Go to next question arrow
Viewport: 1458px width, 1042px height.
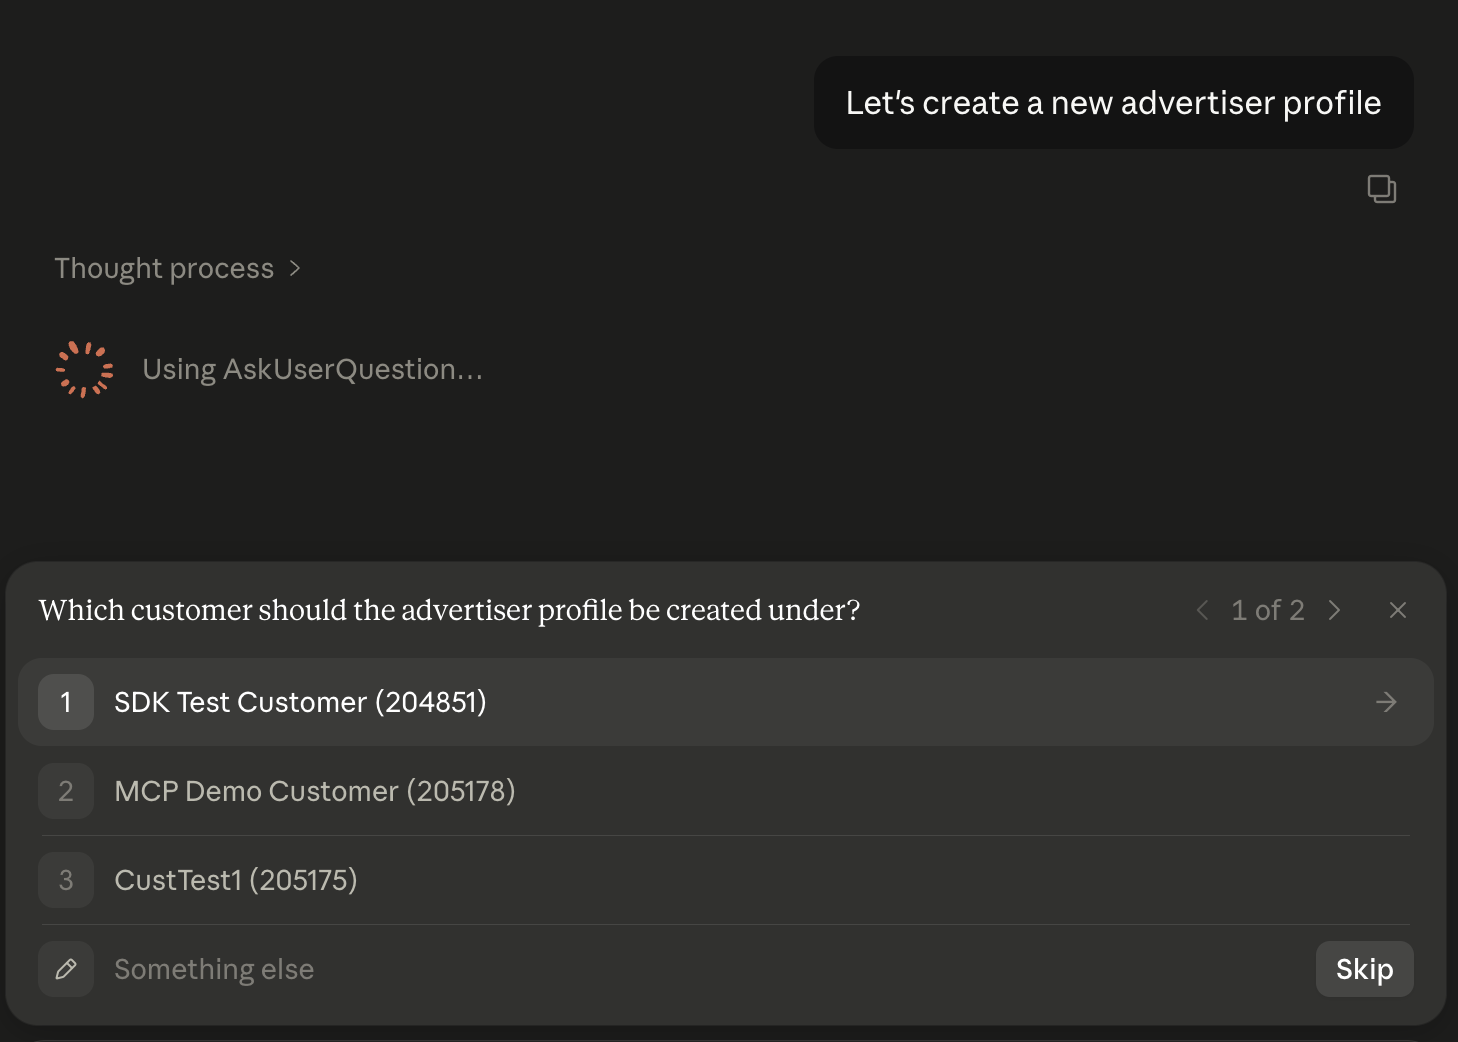1334,610
